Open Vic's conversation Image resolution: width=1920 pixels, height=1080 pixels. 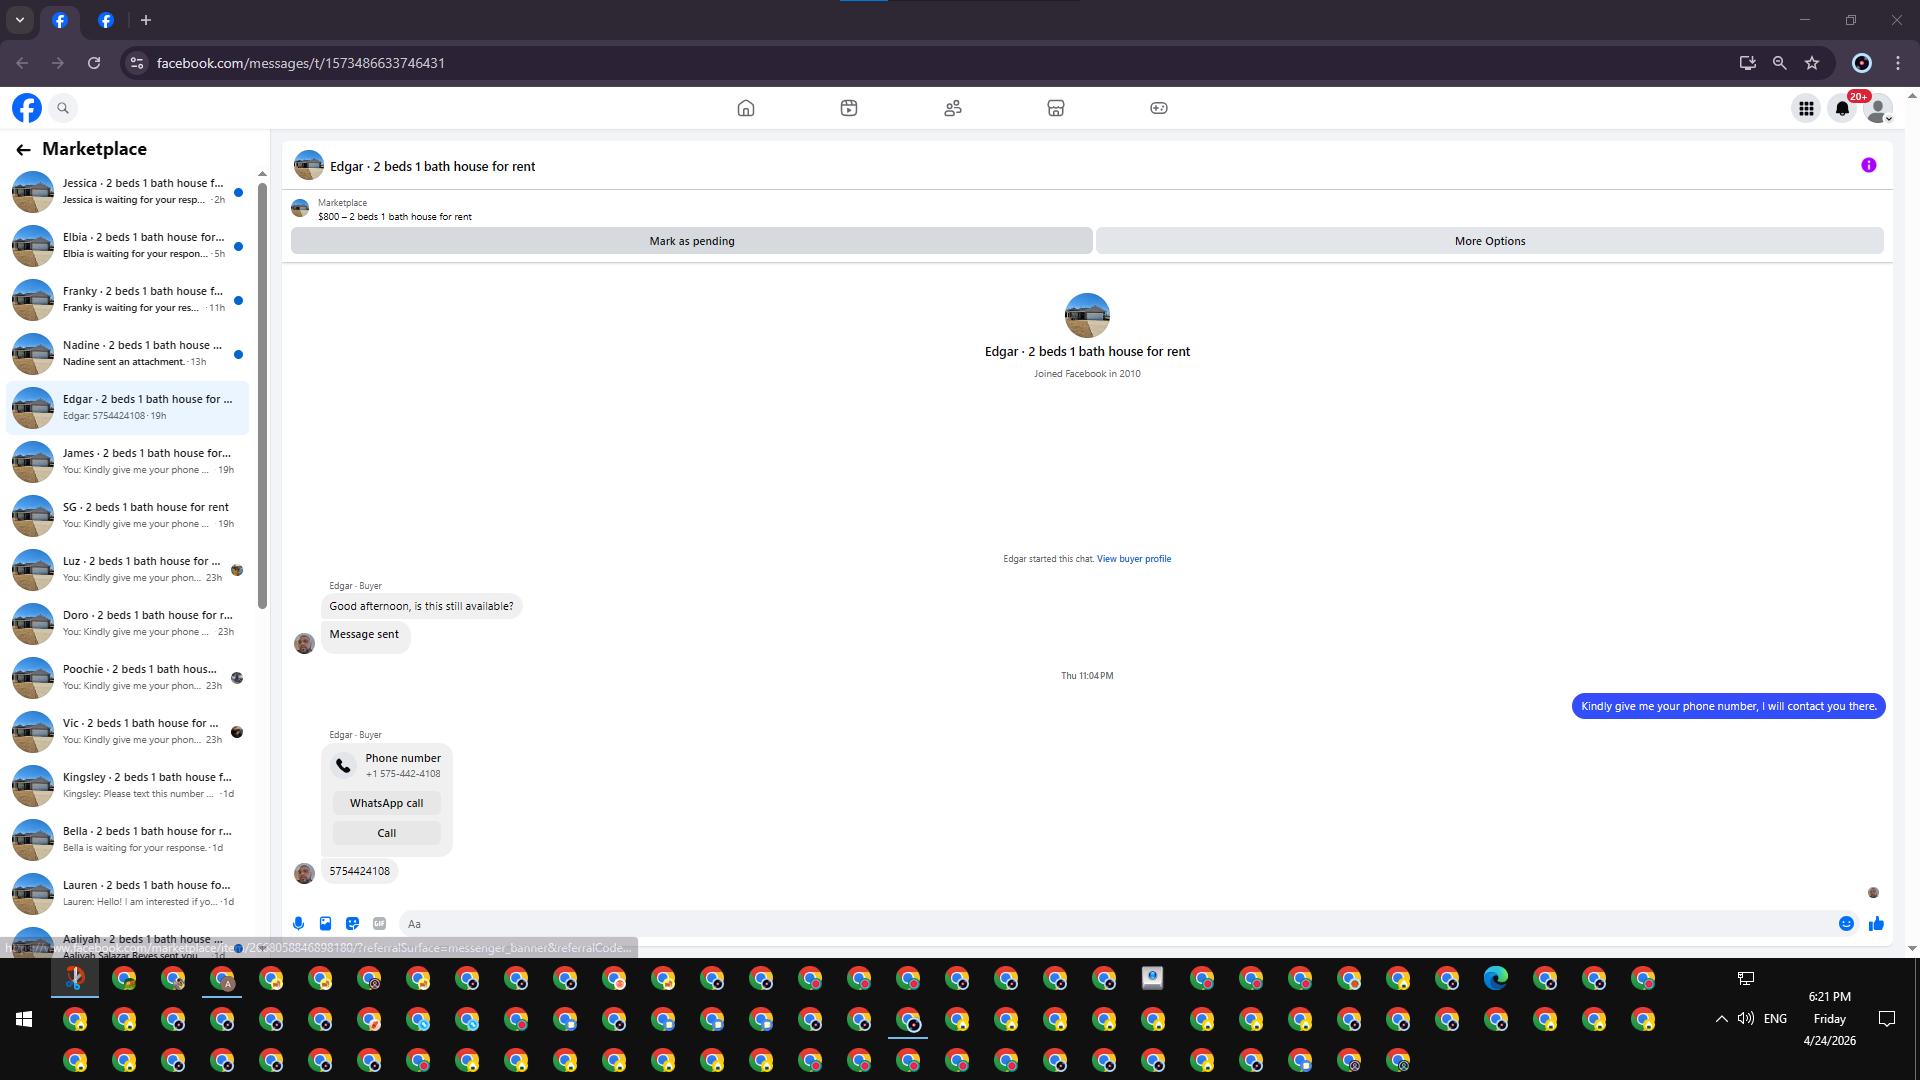(x=128, y=732)
